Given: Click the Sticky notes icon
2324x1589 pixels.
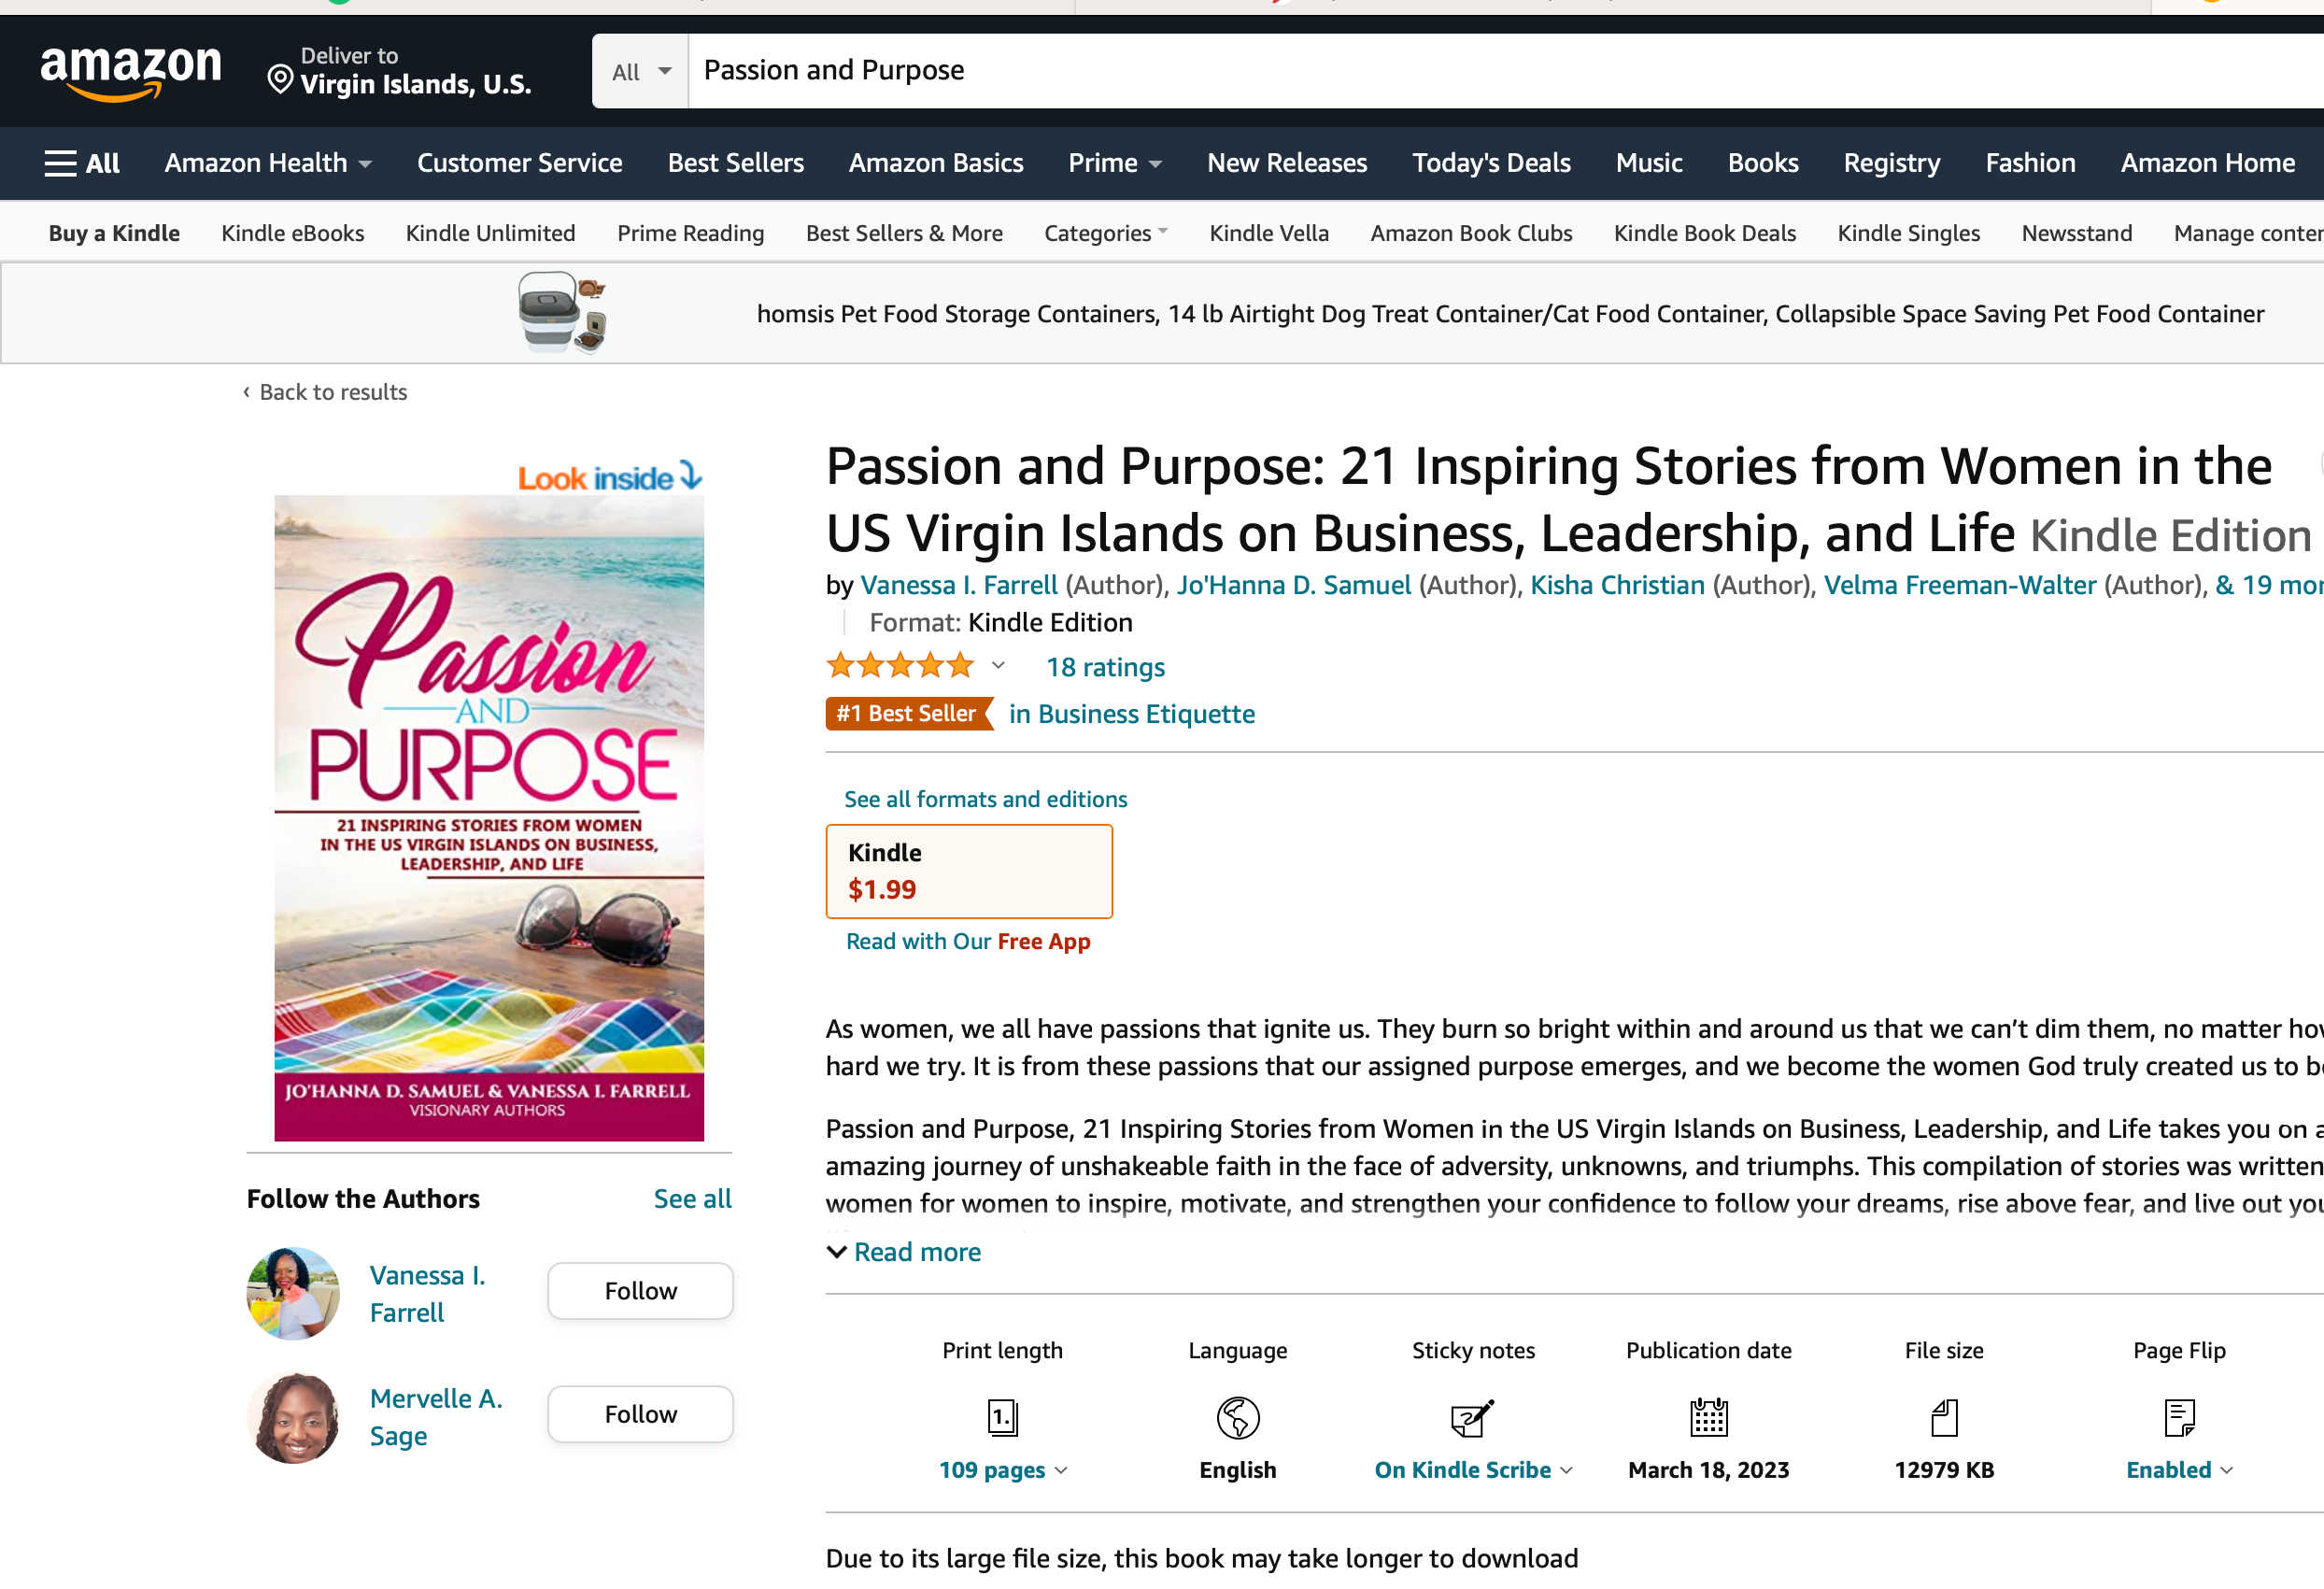Looking at the screenshot, I should click(1472, 1417).
